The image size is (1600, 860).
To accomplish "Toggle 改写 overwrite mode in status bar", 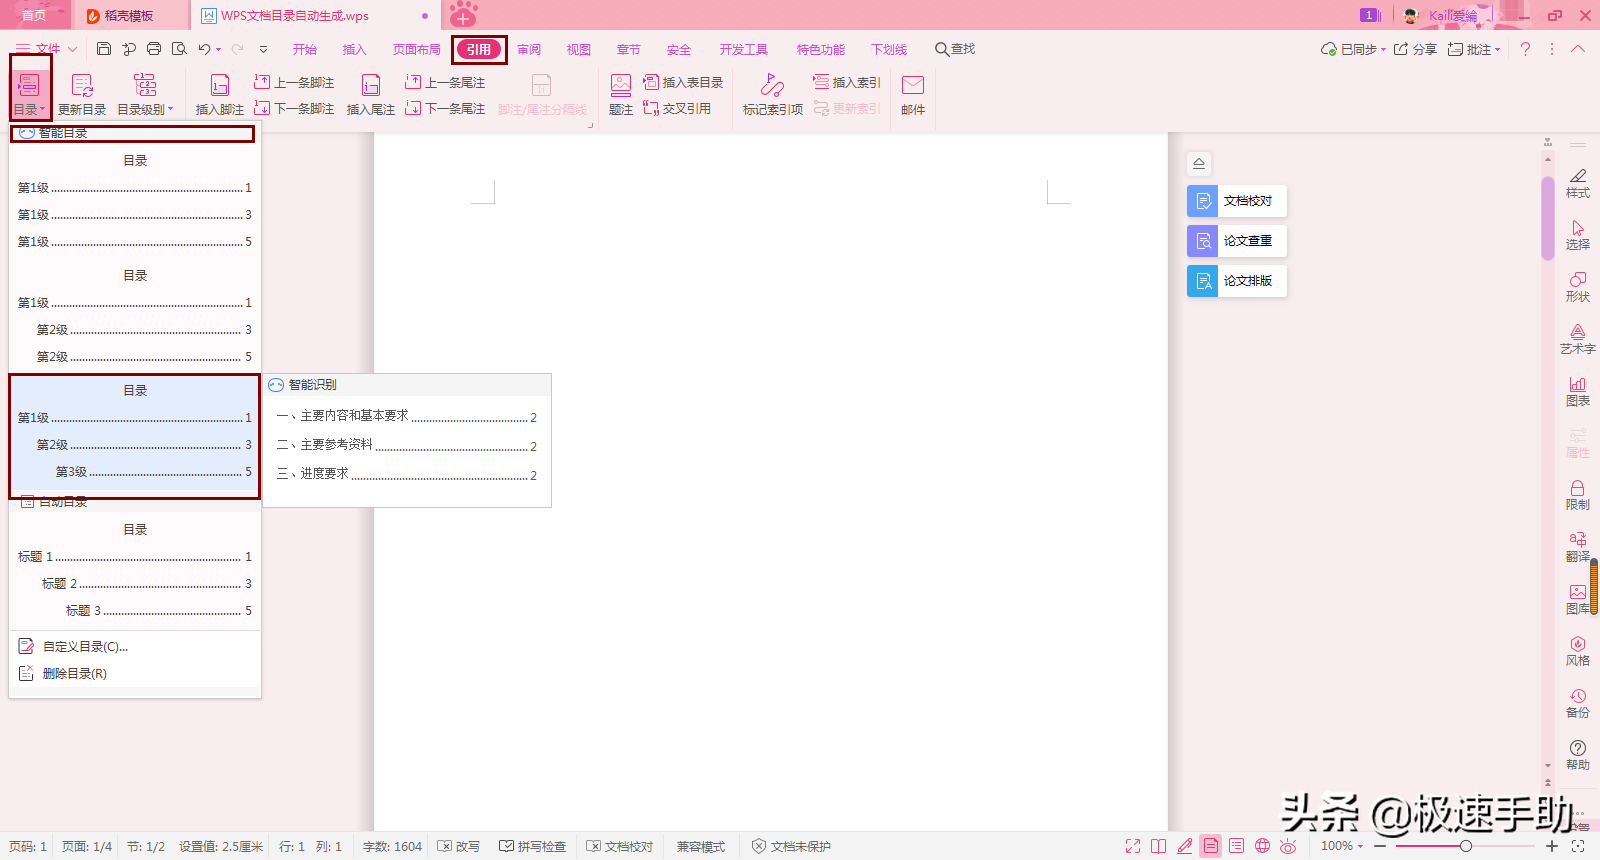I will pyautogui.click(x=459, y=846).
